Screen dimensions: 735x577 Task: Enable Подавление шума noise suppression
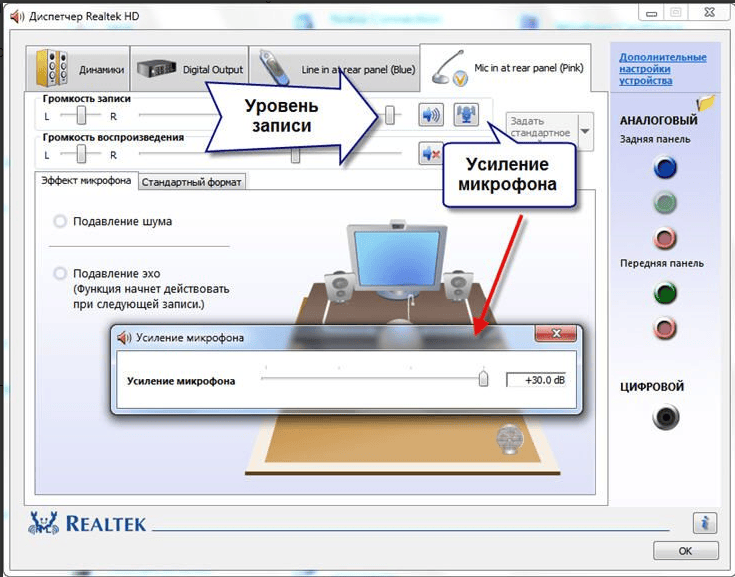(60, 221)
